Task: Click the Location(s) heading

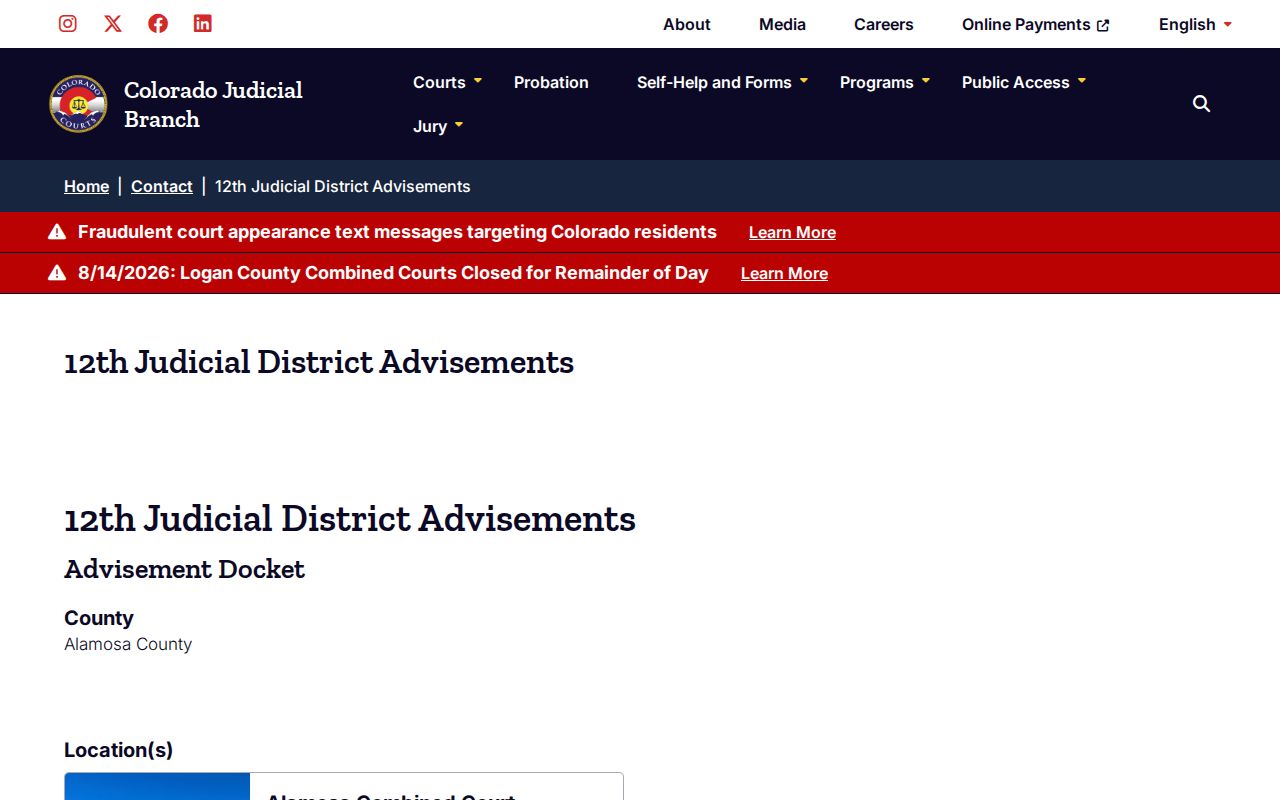Action: pos(119,750)
